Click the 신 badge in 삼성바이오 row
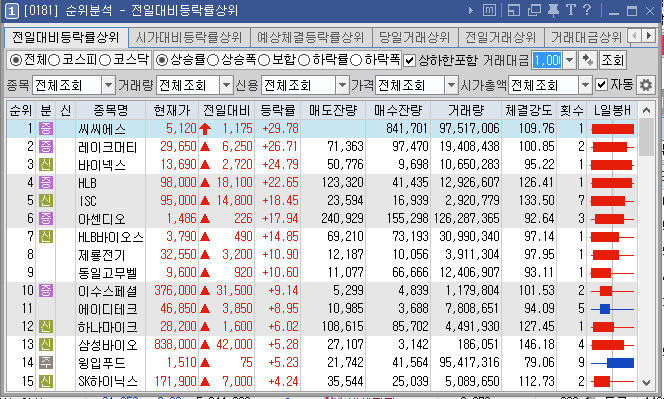664x399 pixels. [x=46, y=345]
